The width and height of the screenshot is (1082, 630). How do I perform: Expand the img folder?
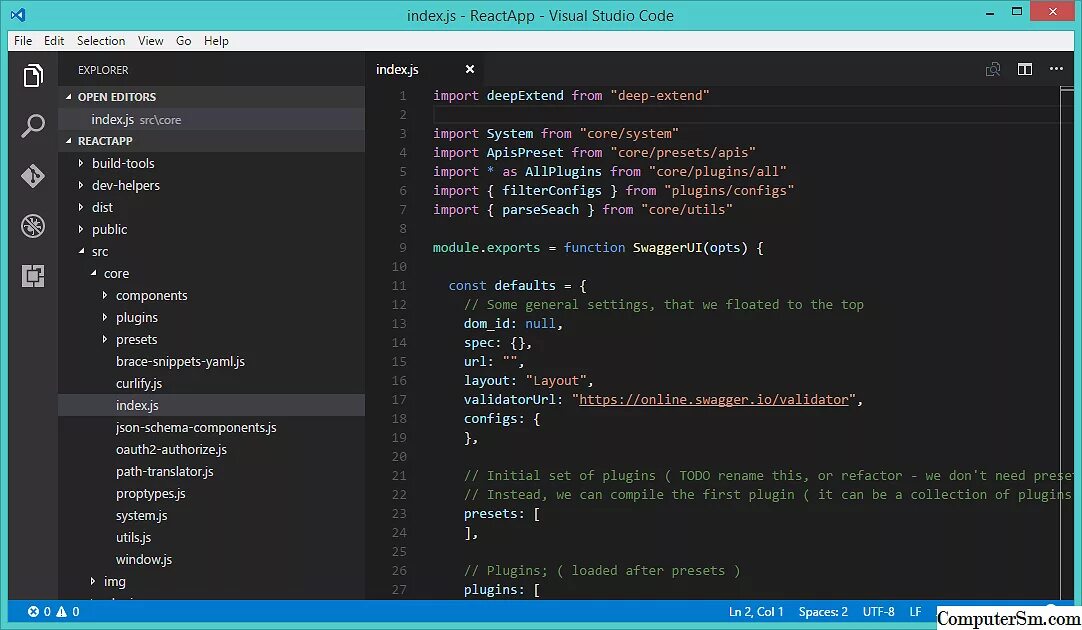click(x=93, y=582)
